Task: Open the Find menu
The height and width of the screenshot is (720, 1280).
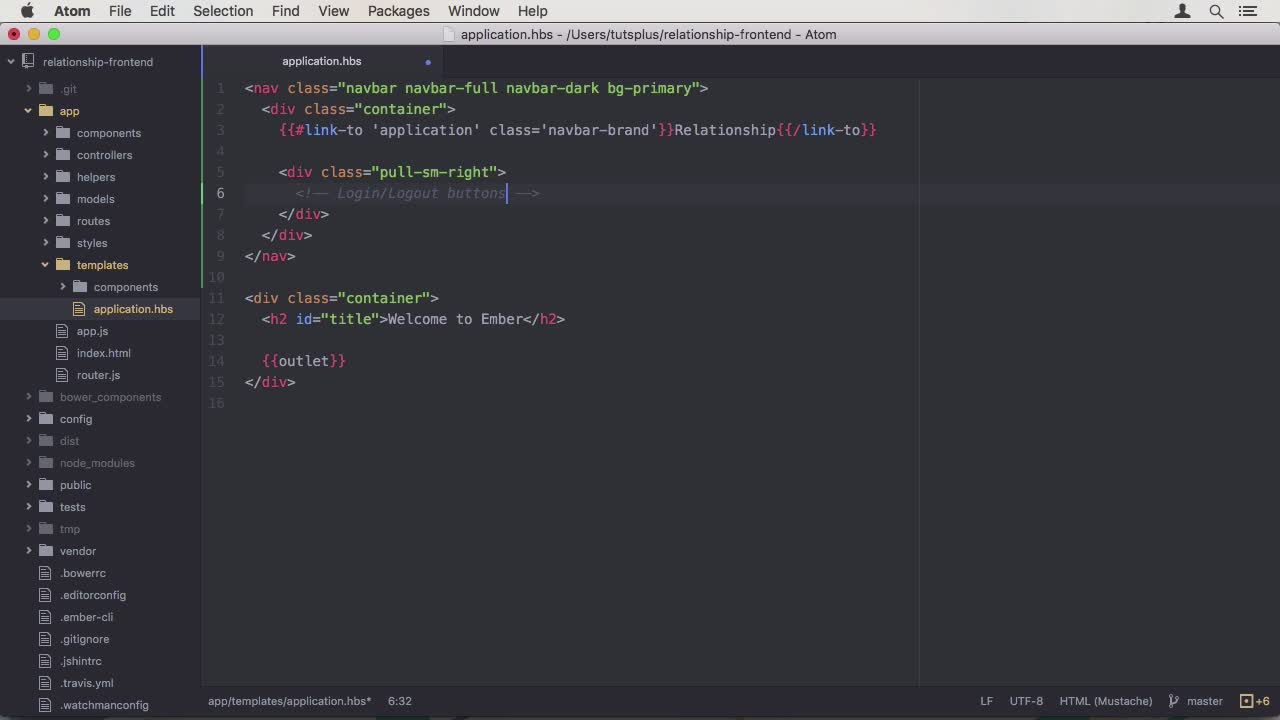Action: (286, 11)
